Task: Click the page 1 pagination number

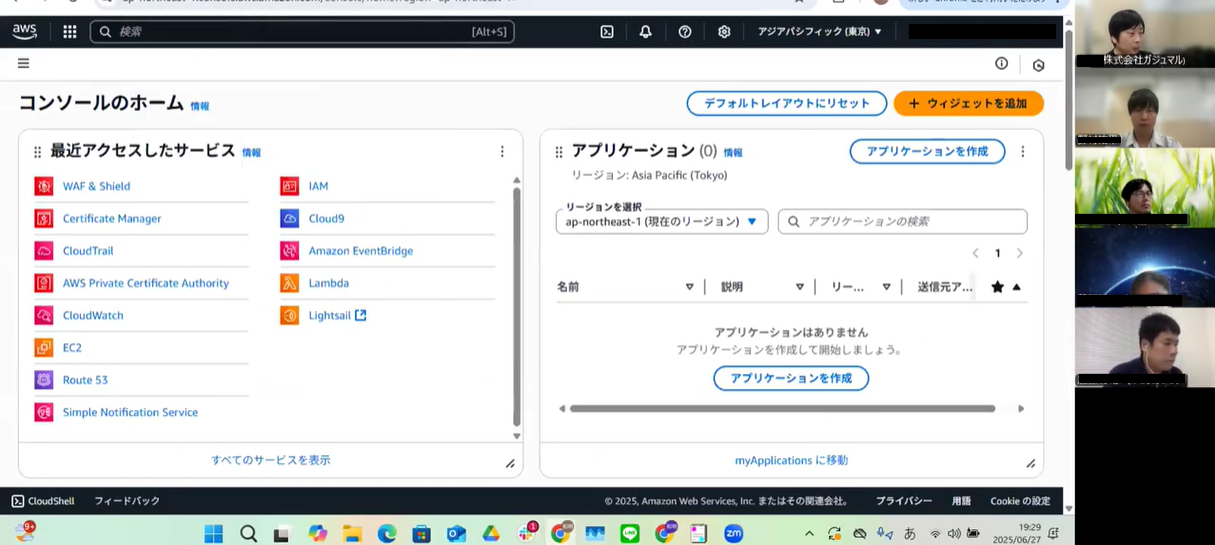Action: coord(997,253)
